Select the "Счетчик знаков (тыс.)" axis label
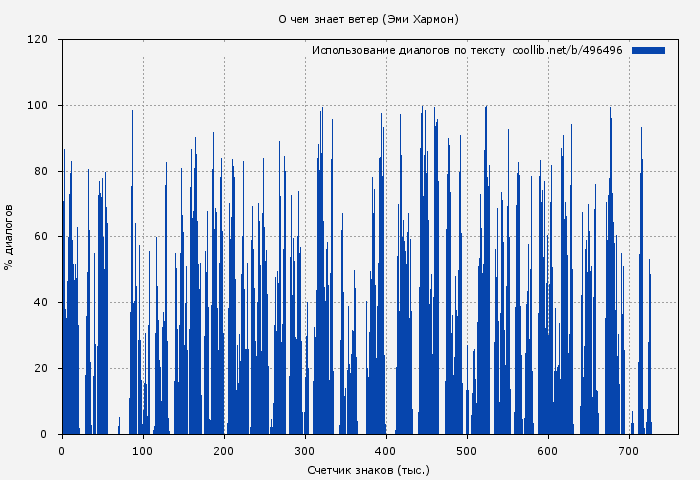Screen dimensions: 700x480 [369, 469]
